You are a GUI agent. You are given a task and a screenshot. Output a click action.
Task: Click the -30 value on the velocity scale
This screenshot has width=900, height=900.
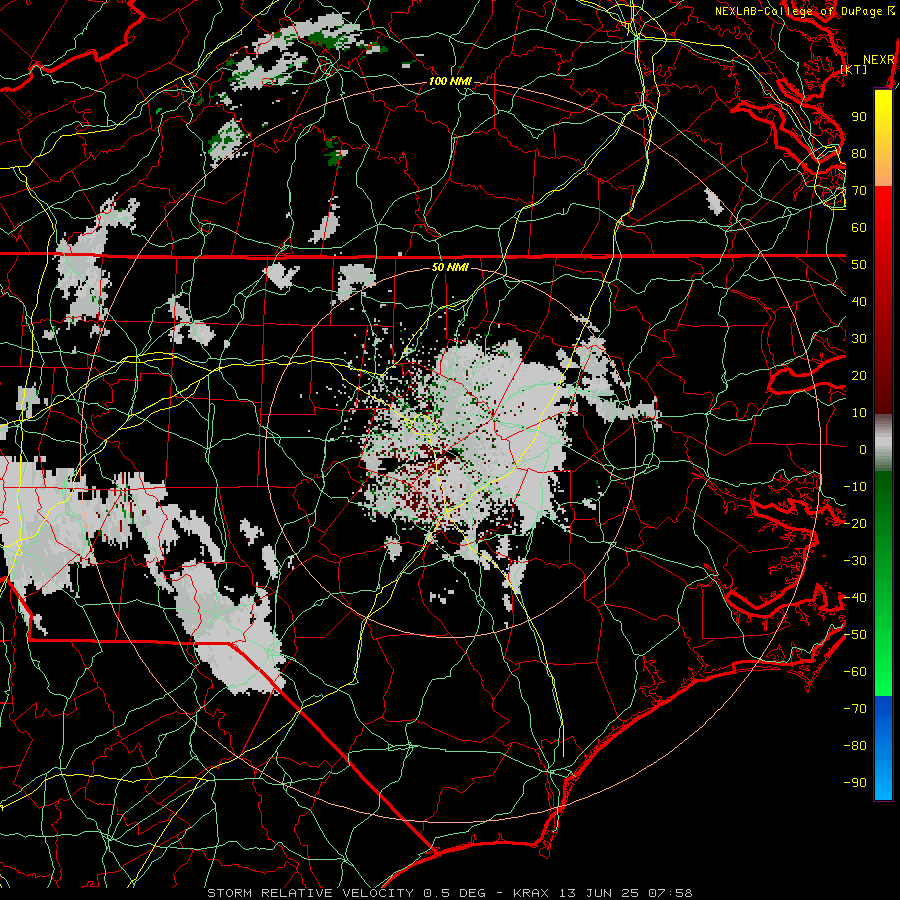pos(855,561)
